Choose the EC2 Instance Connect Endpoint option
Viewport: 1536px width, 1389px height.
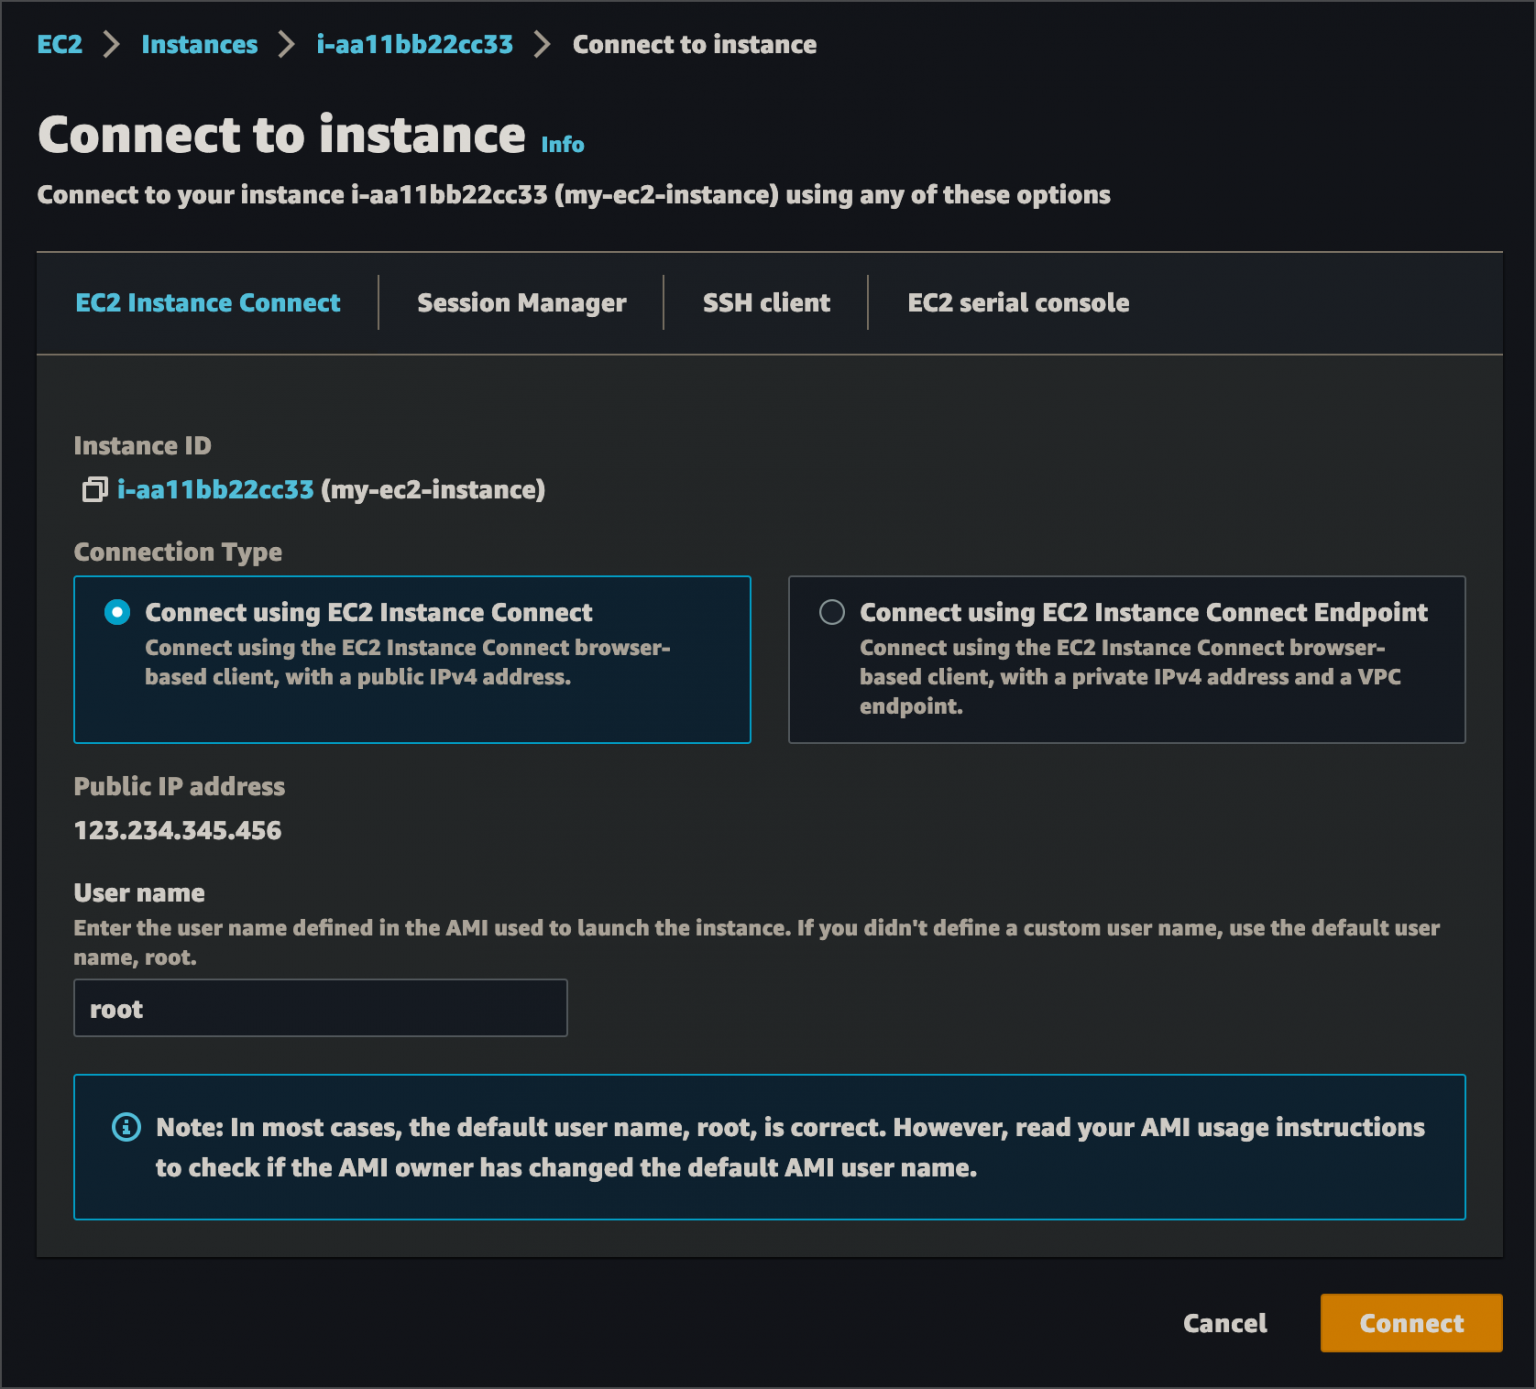pyautogui.click(x=831, y=612)
